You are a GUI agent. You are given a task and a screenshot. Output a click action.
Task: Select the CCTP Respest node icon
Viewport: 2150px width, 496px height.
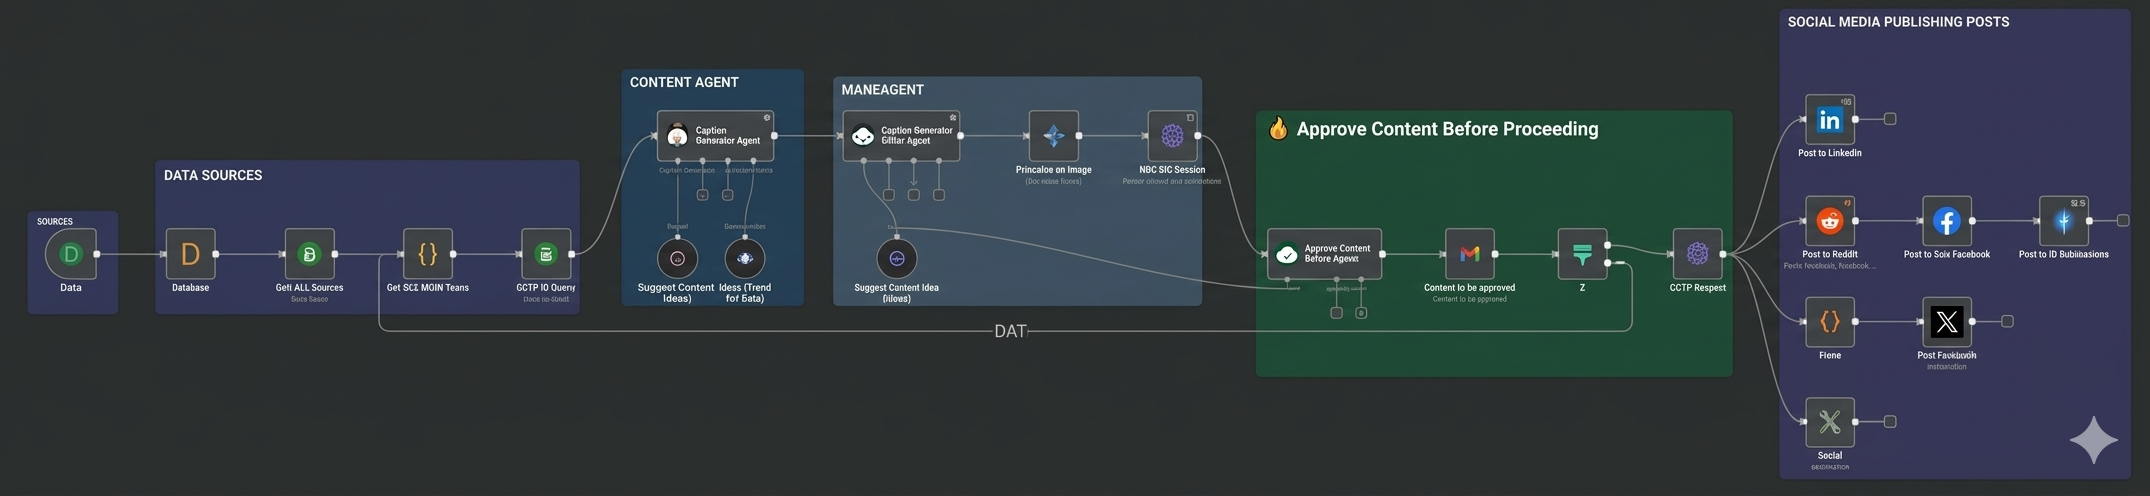[1697, 254]
